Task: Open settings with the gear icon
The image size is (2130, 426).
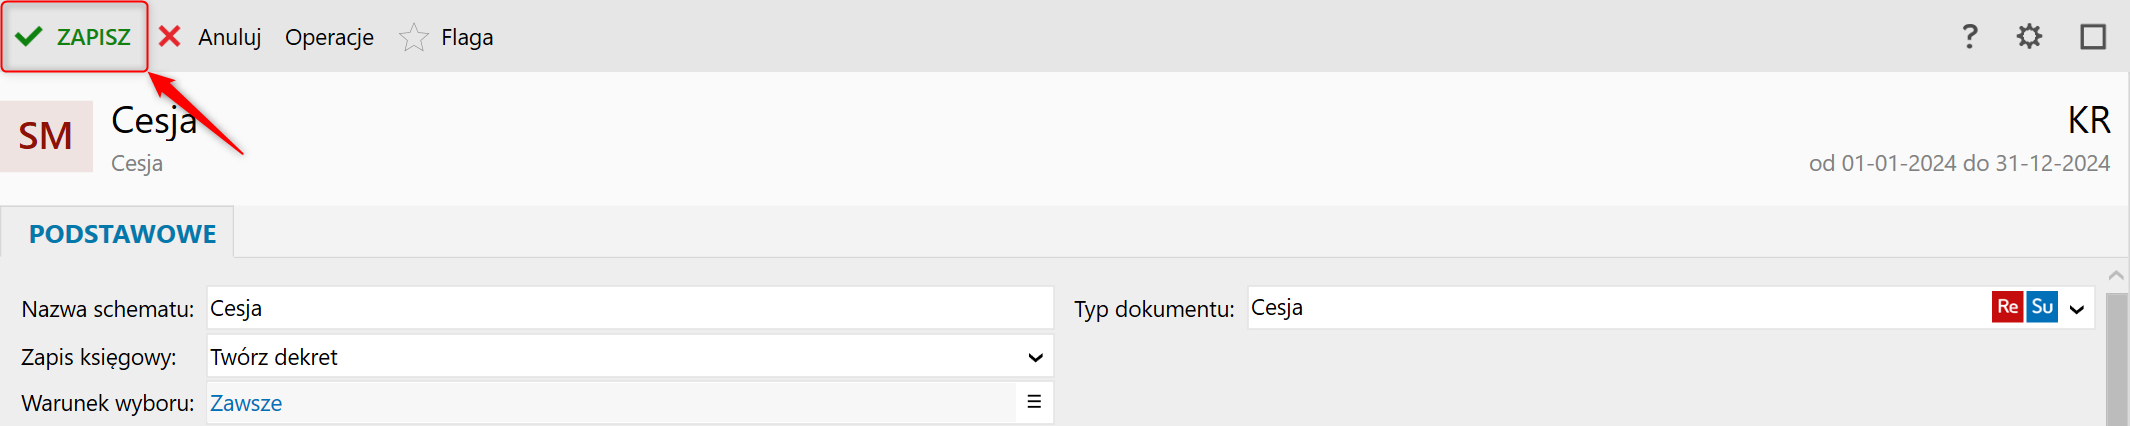Action: pos(2029,37)
